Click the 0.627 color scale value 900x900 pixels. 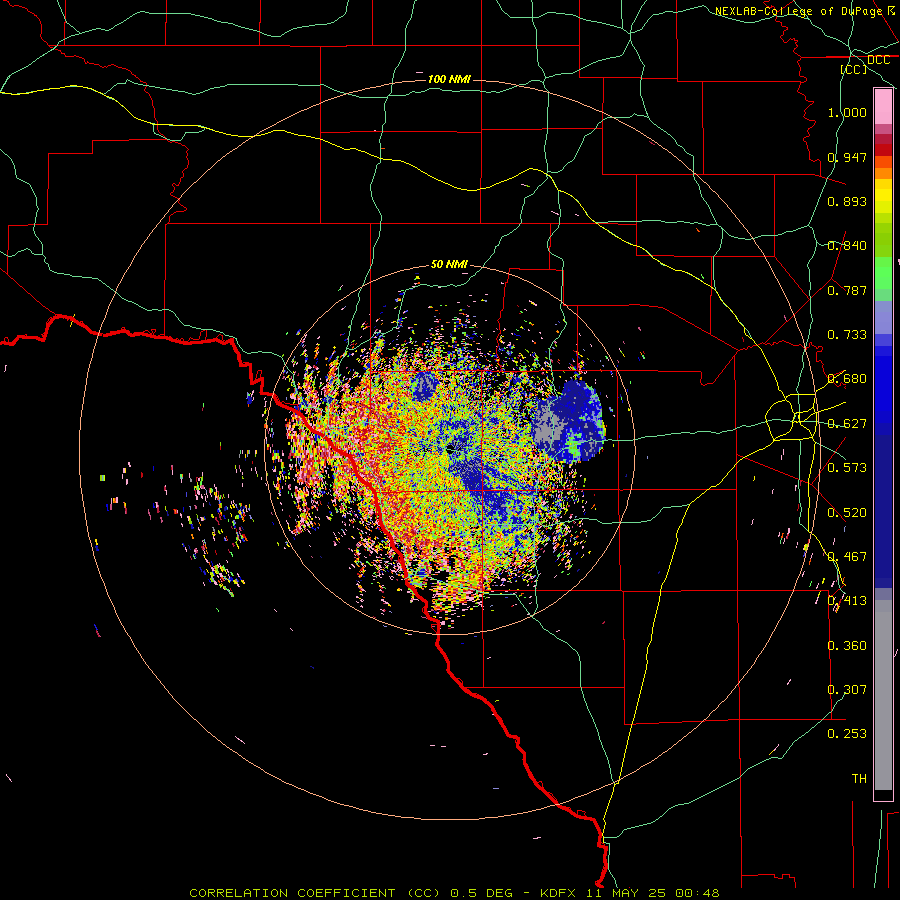(847, 424)
